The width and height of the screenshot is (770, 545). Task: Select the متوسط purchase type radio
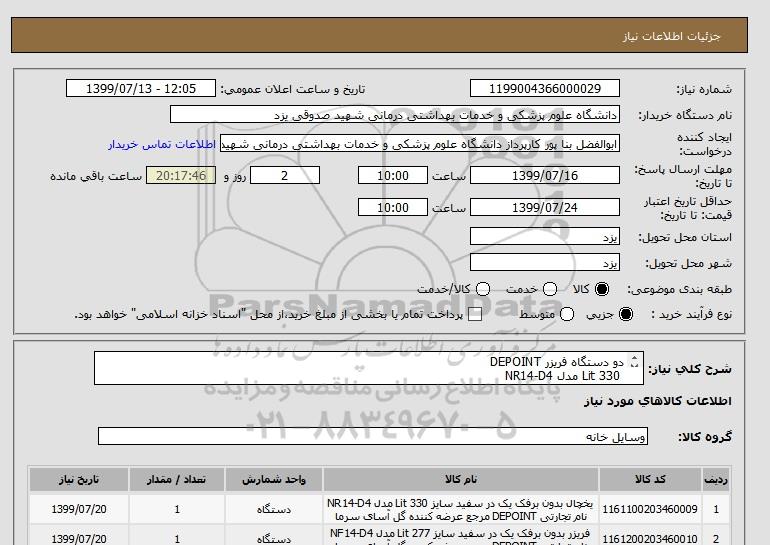567,314
